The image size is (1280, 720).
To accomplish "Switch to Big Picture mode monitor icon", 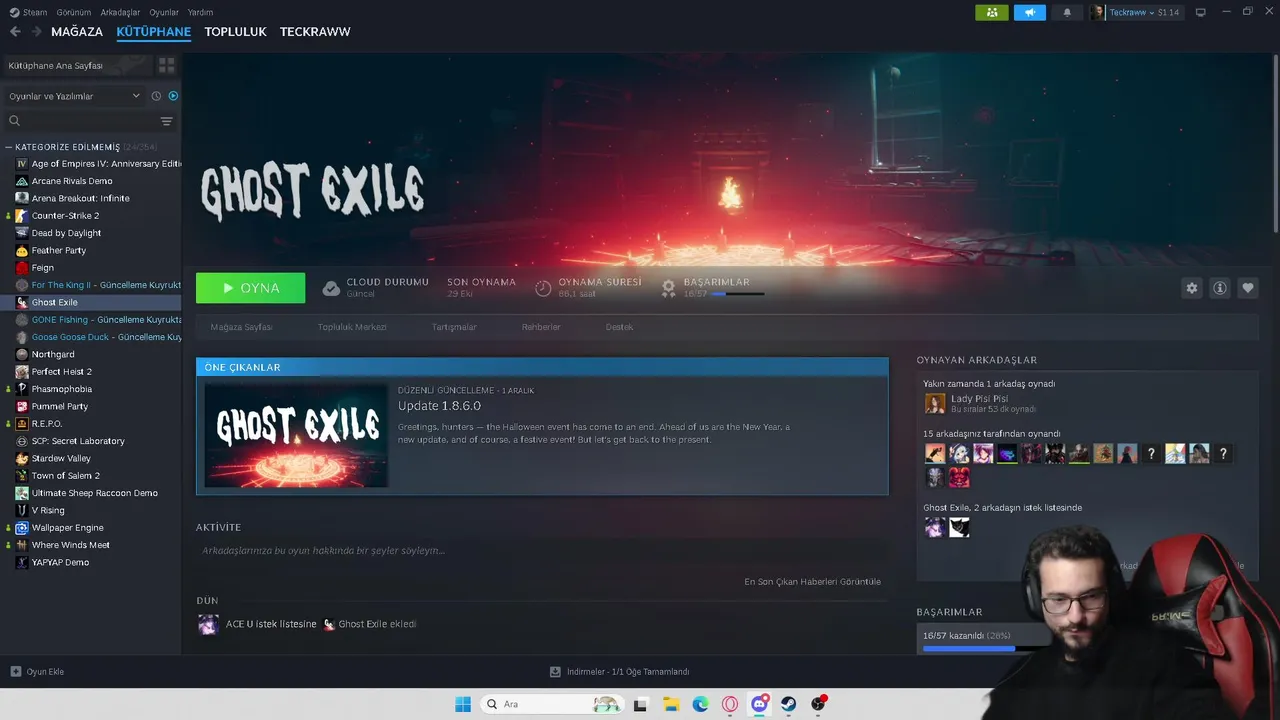I will click(1201, 12).
